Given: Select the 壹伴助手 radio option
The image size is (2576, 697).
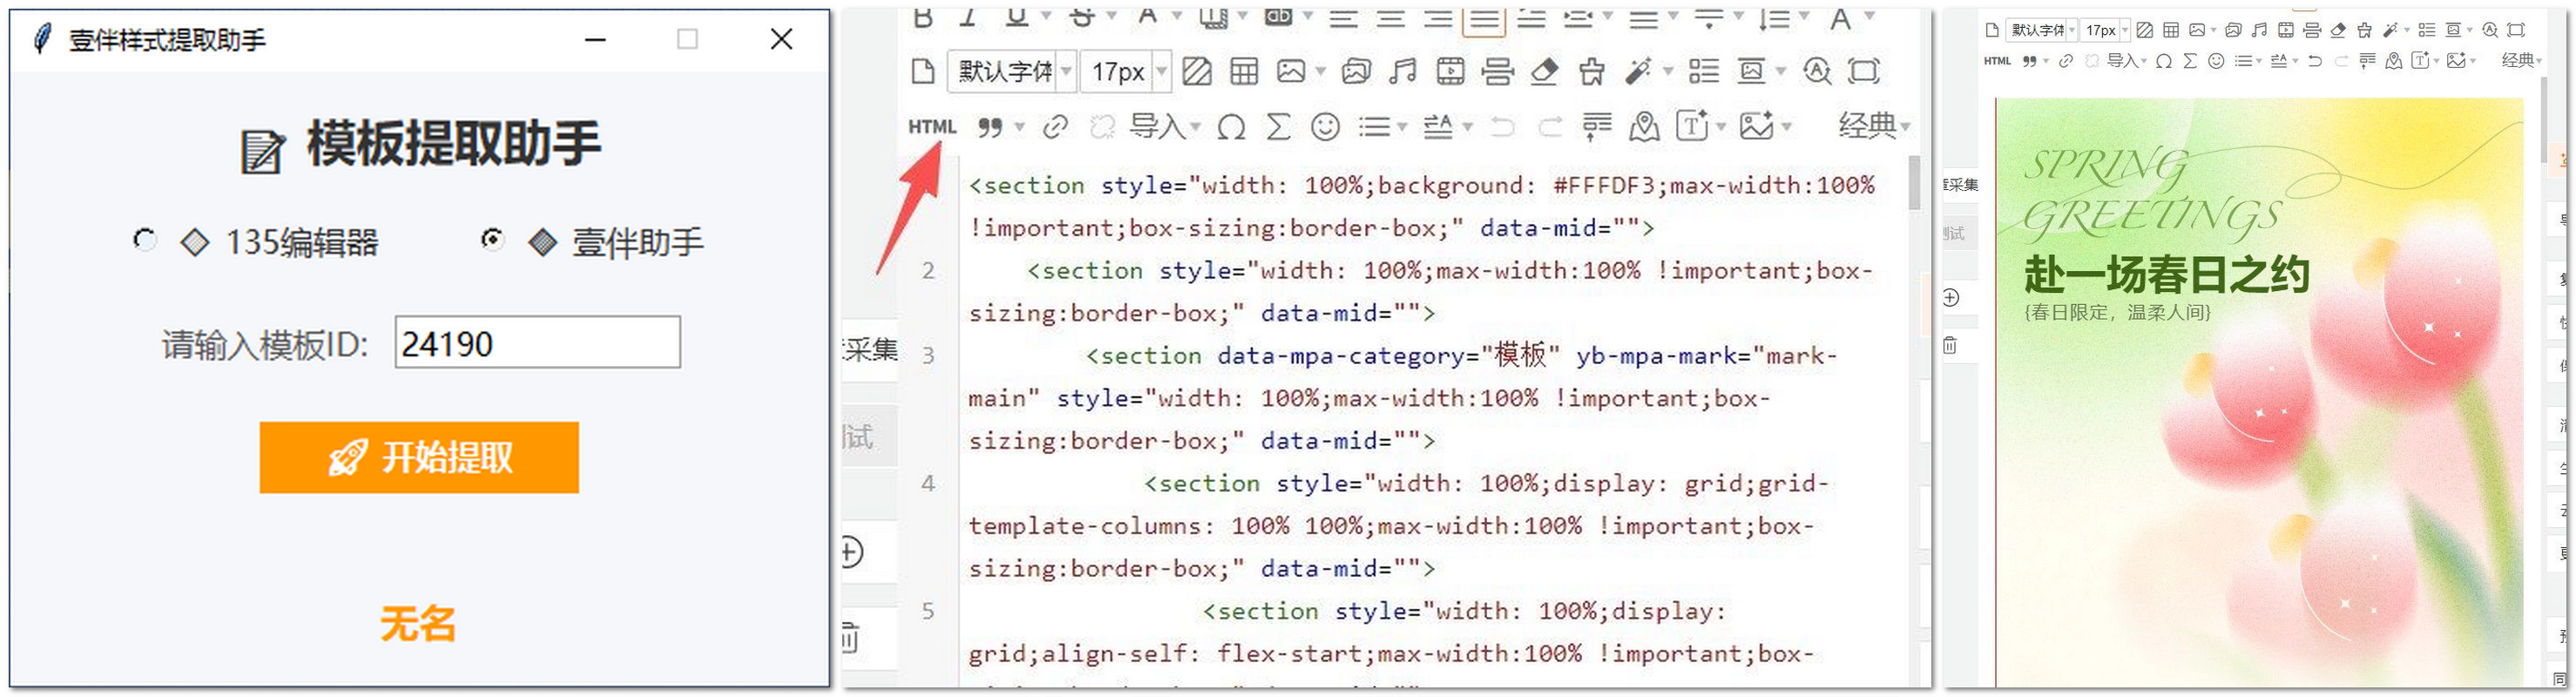Looking at the screenshot, I should (492, 240).
